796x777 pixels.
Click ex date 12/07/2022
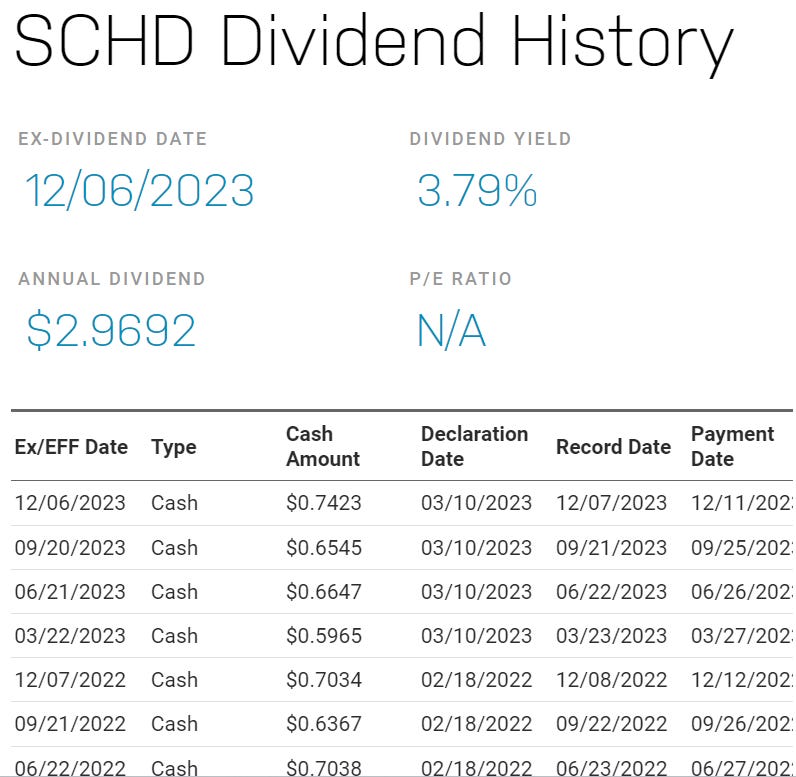[x=70, y=680]
